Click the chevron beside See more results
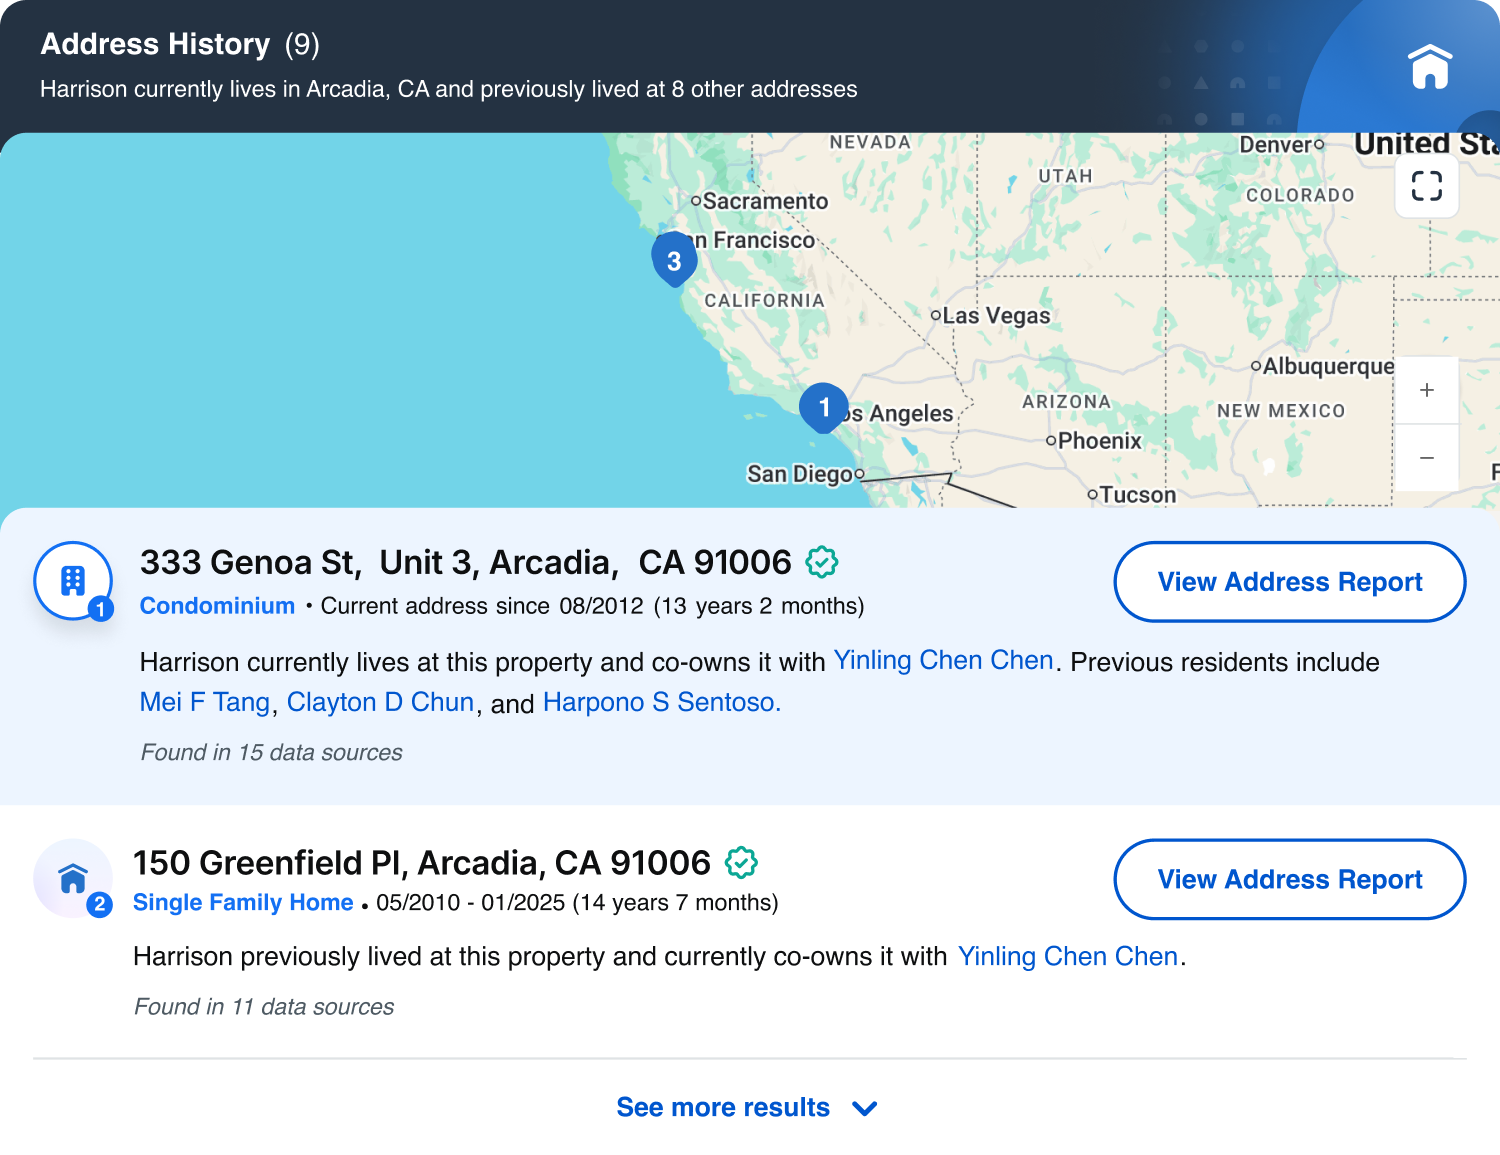Viewport: 1500px width, 1155px height. click(x=865, y=1108)
